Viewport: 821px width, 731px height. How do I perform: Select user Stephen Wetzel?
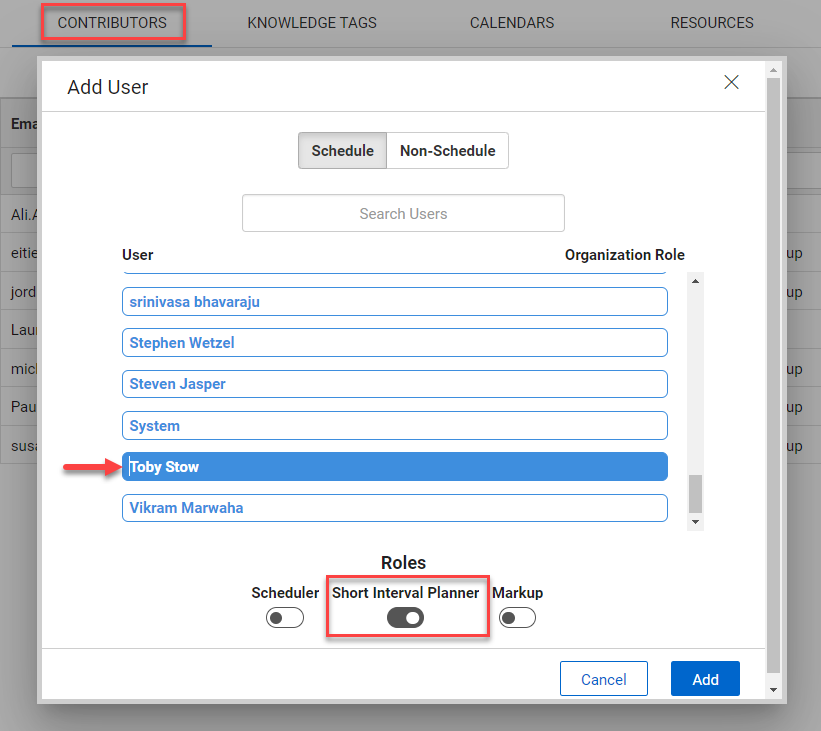point(394,342)
